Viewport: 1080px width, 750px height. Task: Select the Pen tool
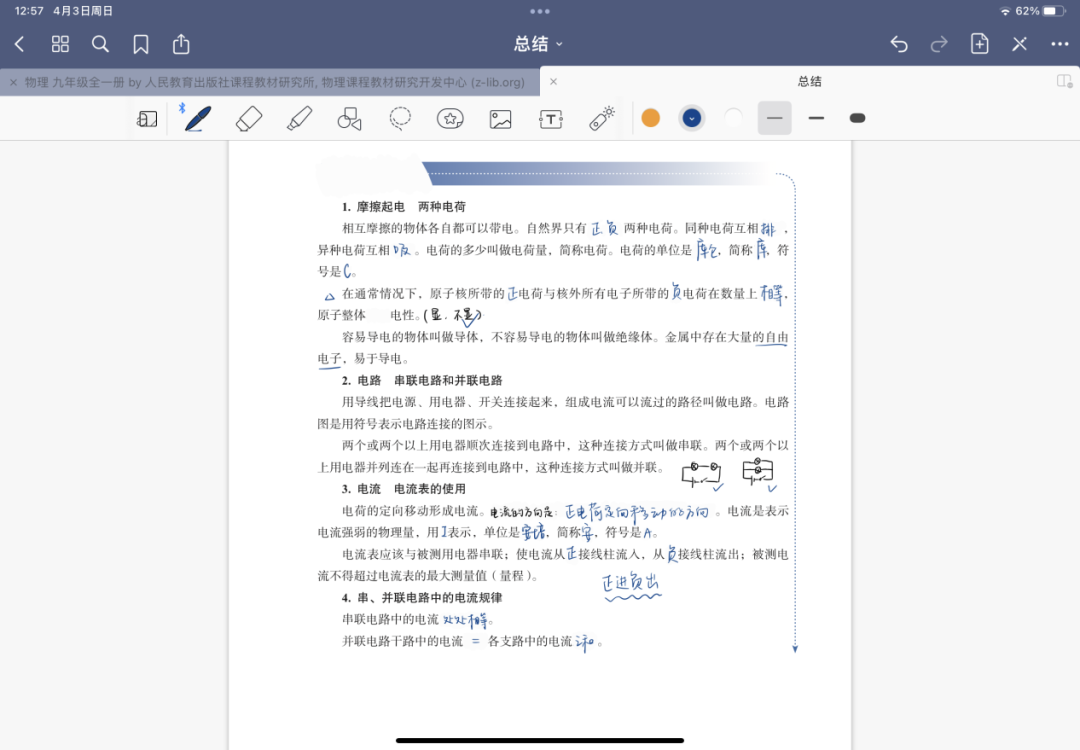pos(197,119)
